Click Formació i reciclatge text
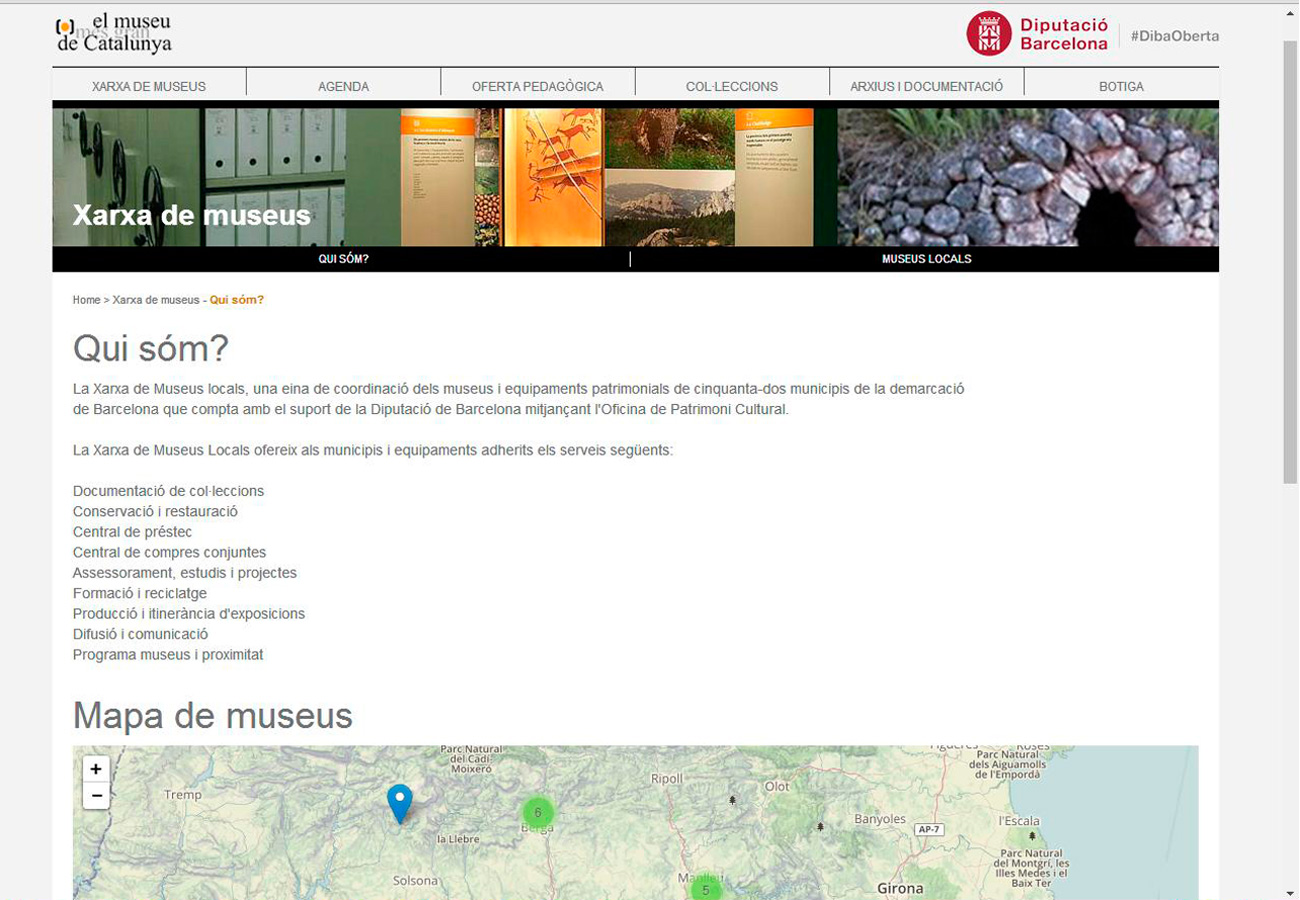The height and width of the screenshot is (900, 1300). point(140,593)
